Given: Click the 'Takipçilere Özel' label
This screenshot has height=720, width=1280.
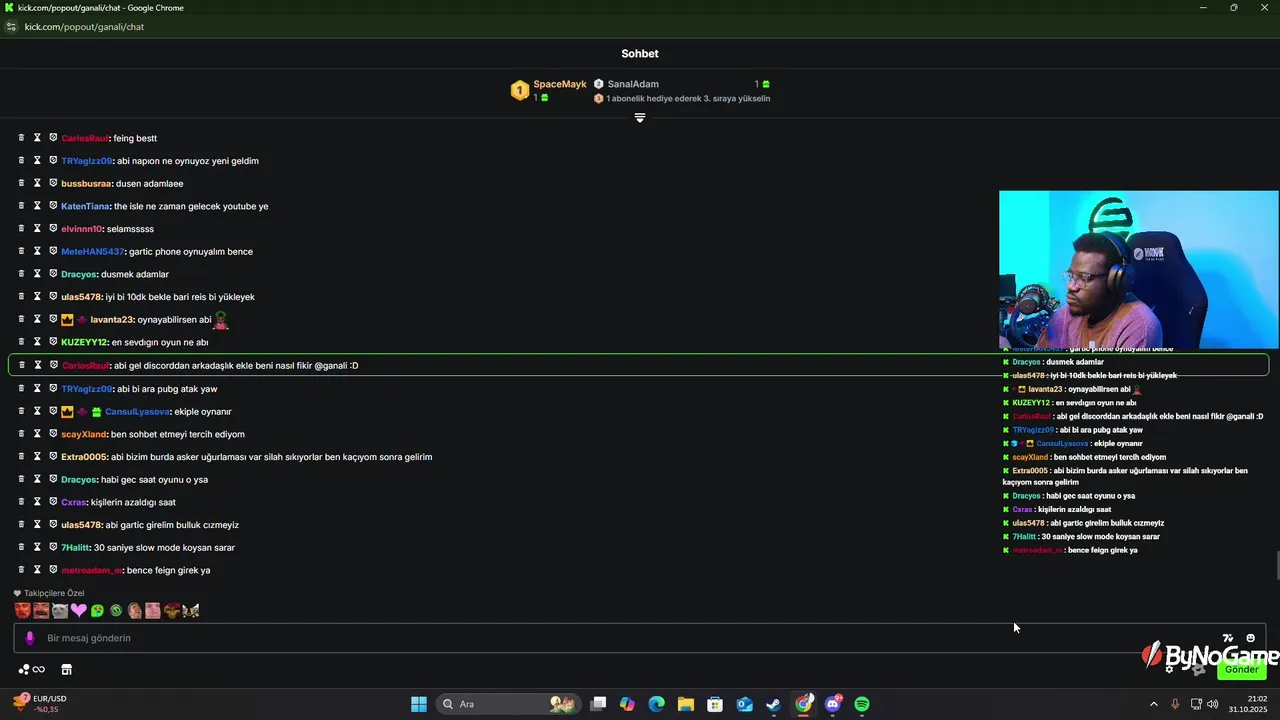Looking at the screenshot, I should click(x=54, y=593).
